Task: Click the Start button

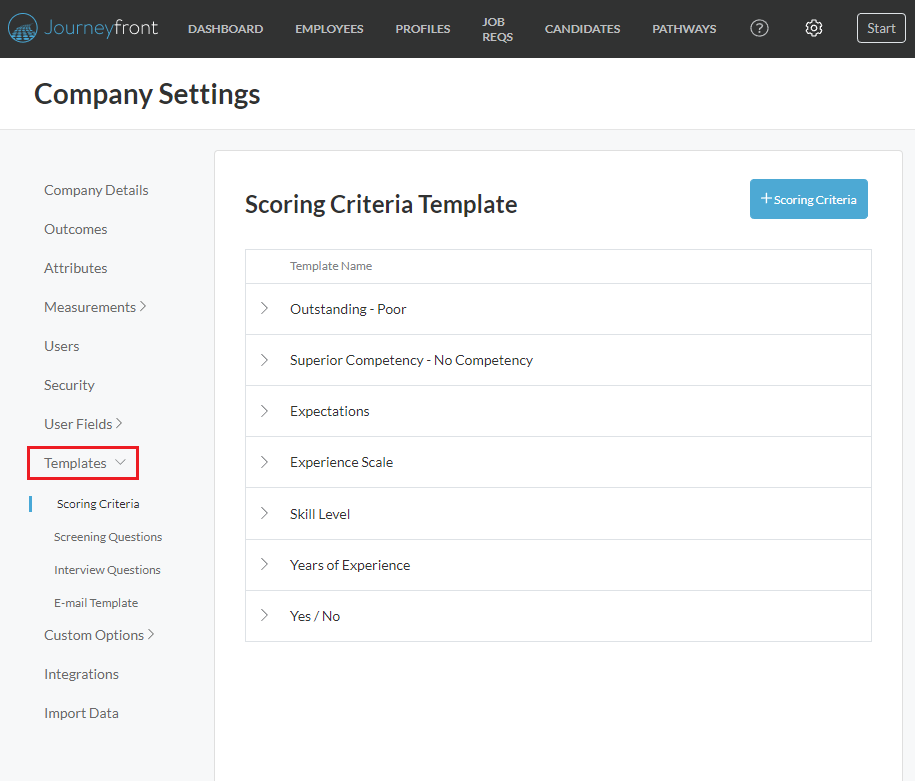Action: tap(880, 27)
